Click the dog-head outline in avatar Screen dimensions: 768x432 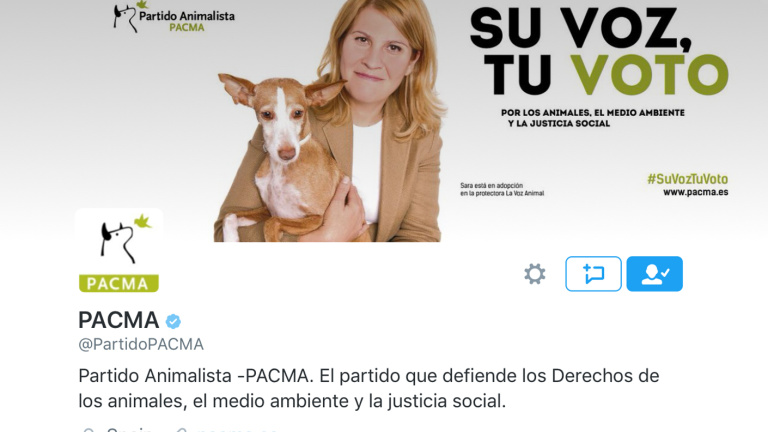(x=118, y=242)
